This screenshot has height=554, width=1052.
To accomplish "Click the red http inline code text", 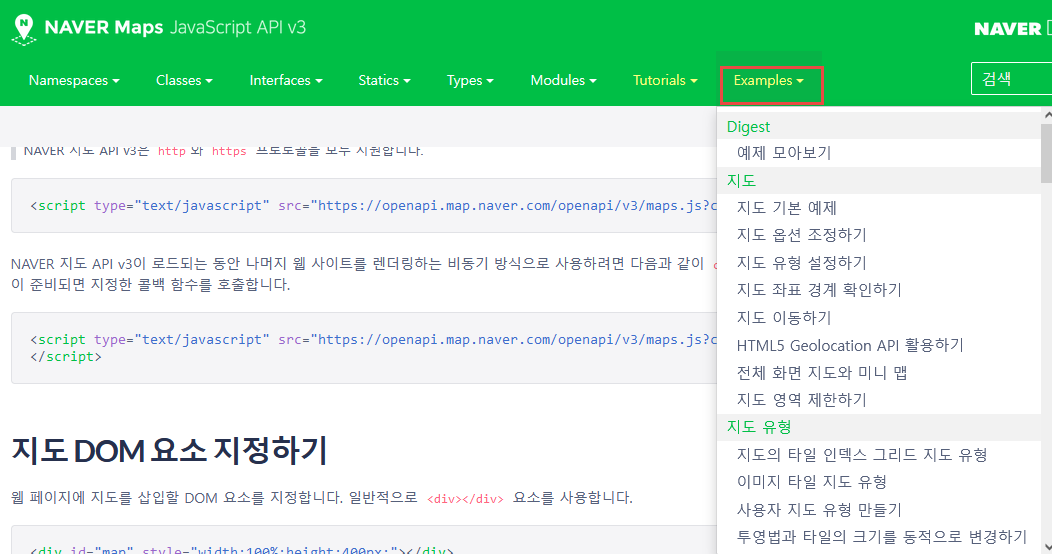I will pyautogui.click(x=171, y=151).
